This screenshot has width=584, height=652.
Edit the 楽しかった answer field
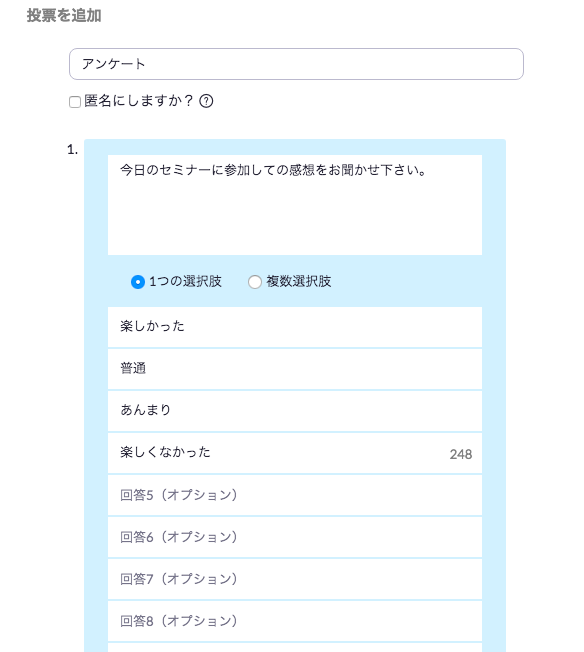point(295,327)
